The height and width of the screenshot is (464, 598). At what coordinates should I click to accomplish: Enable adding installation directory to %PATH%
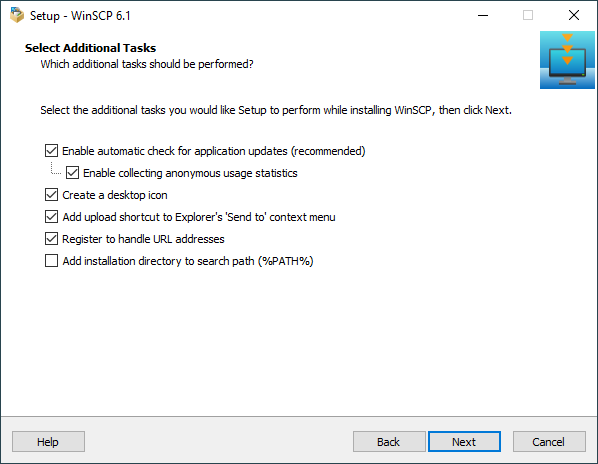[x=51, y=261]
